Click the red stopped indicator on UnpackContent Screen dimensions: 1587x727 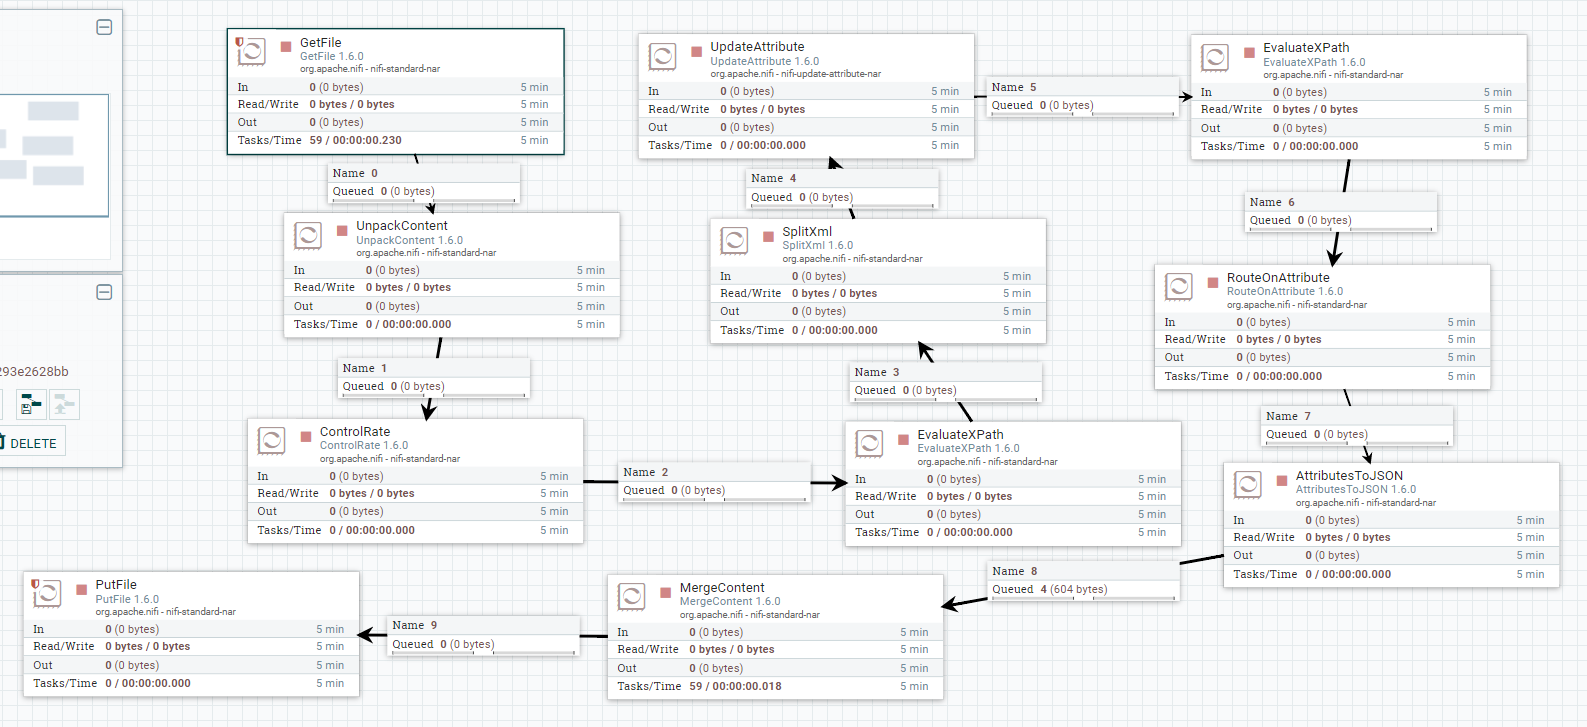(x=343, y=231)
